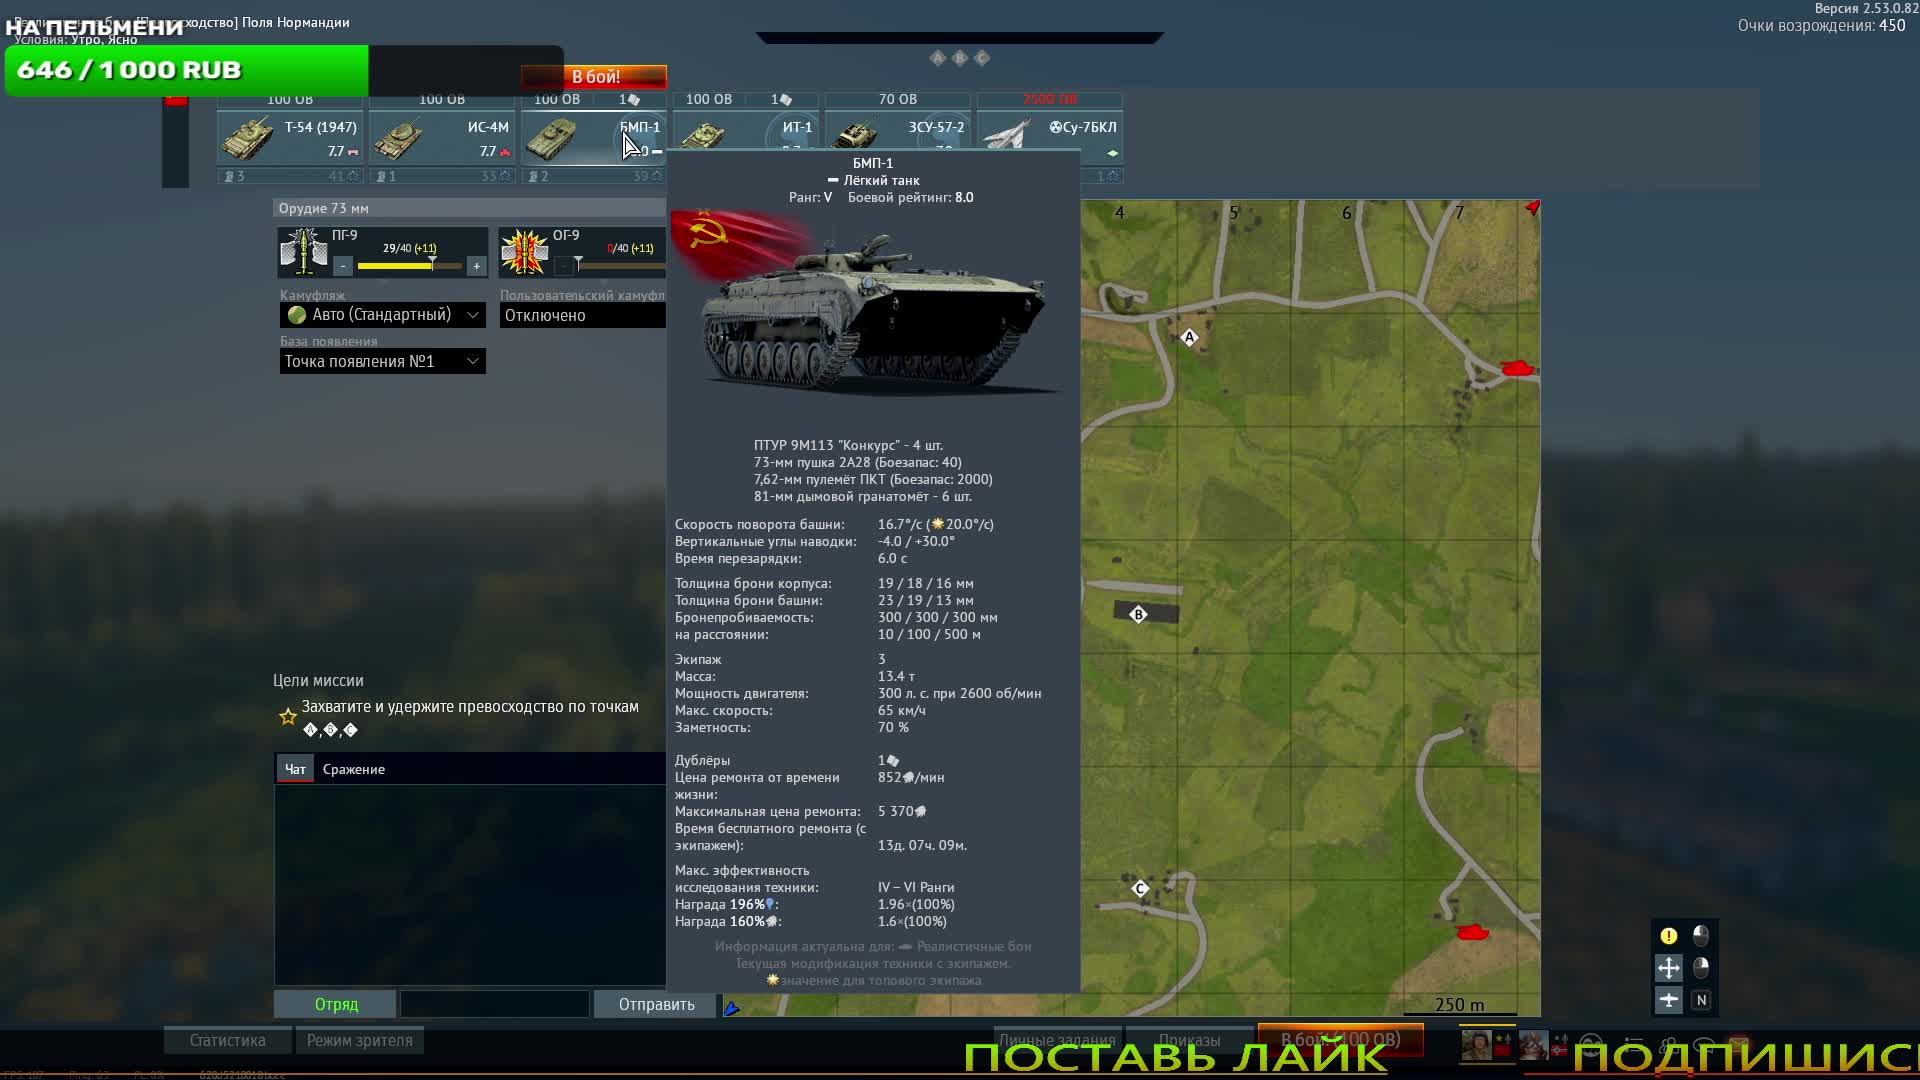Switch to the Сражение chat tab
The height and width of the screenshot is (1080, 1920).
coord(353,769)
